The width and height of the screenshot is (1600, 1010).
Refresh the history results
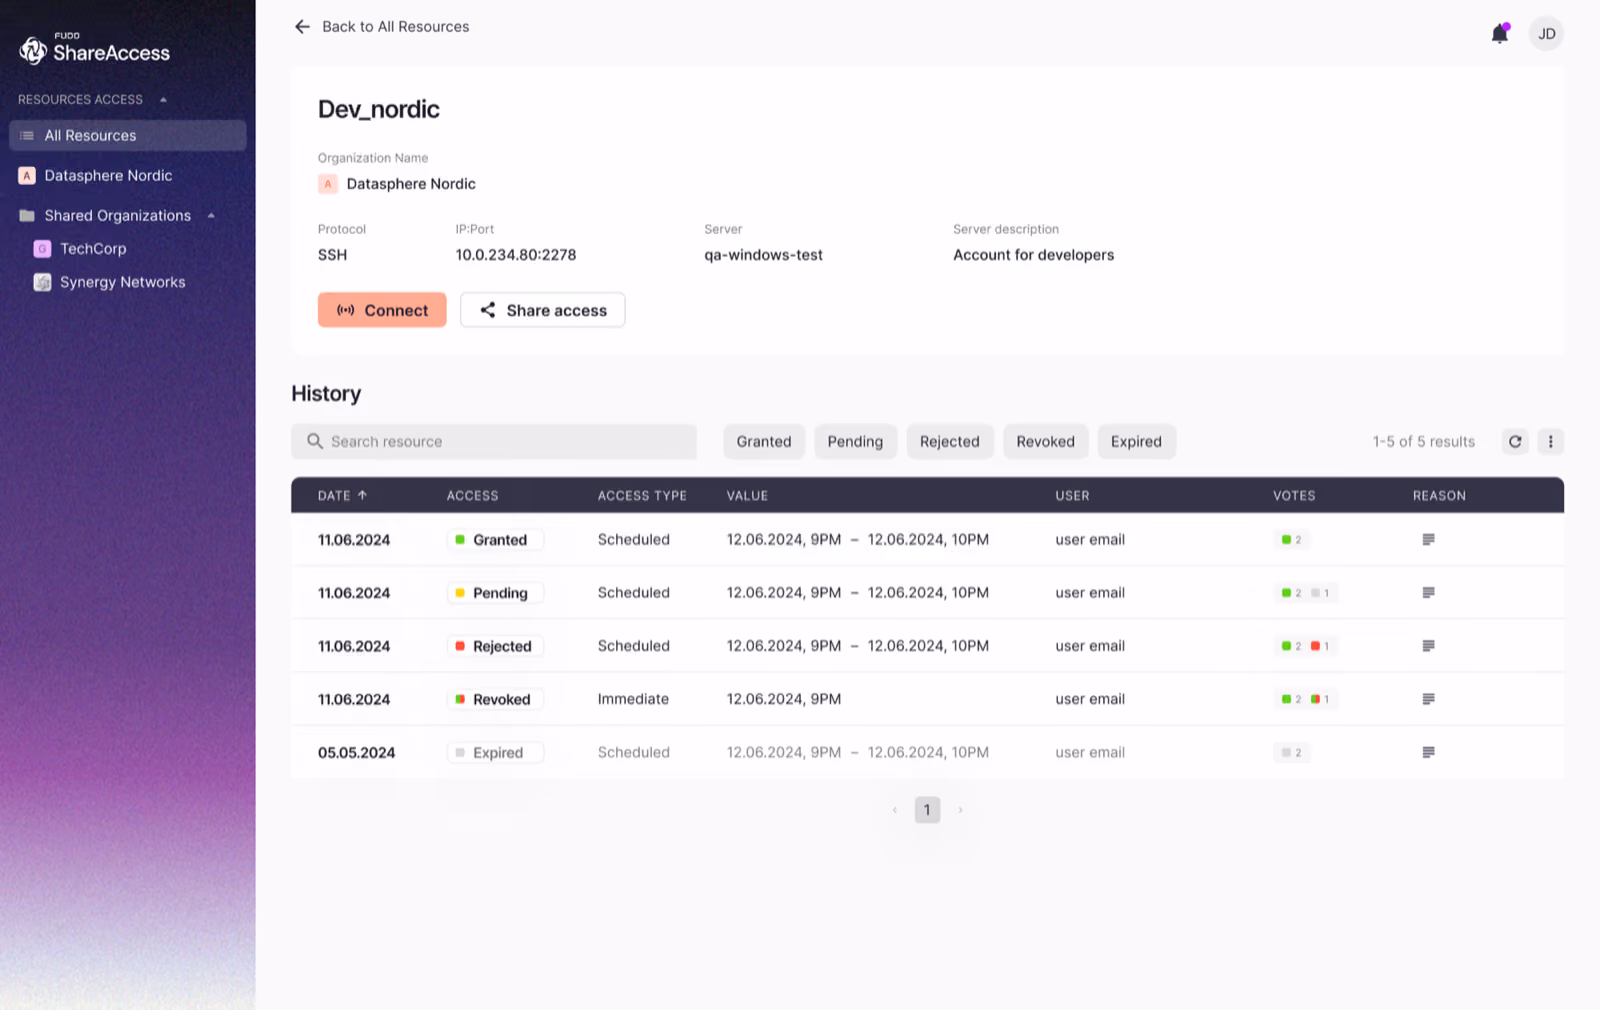1515,441
